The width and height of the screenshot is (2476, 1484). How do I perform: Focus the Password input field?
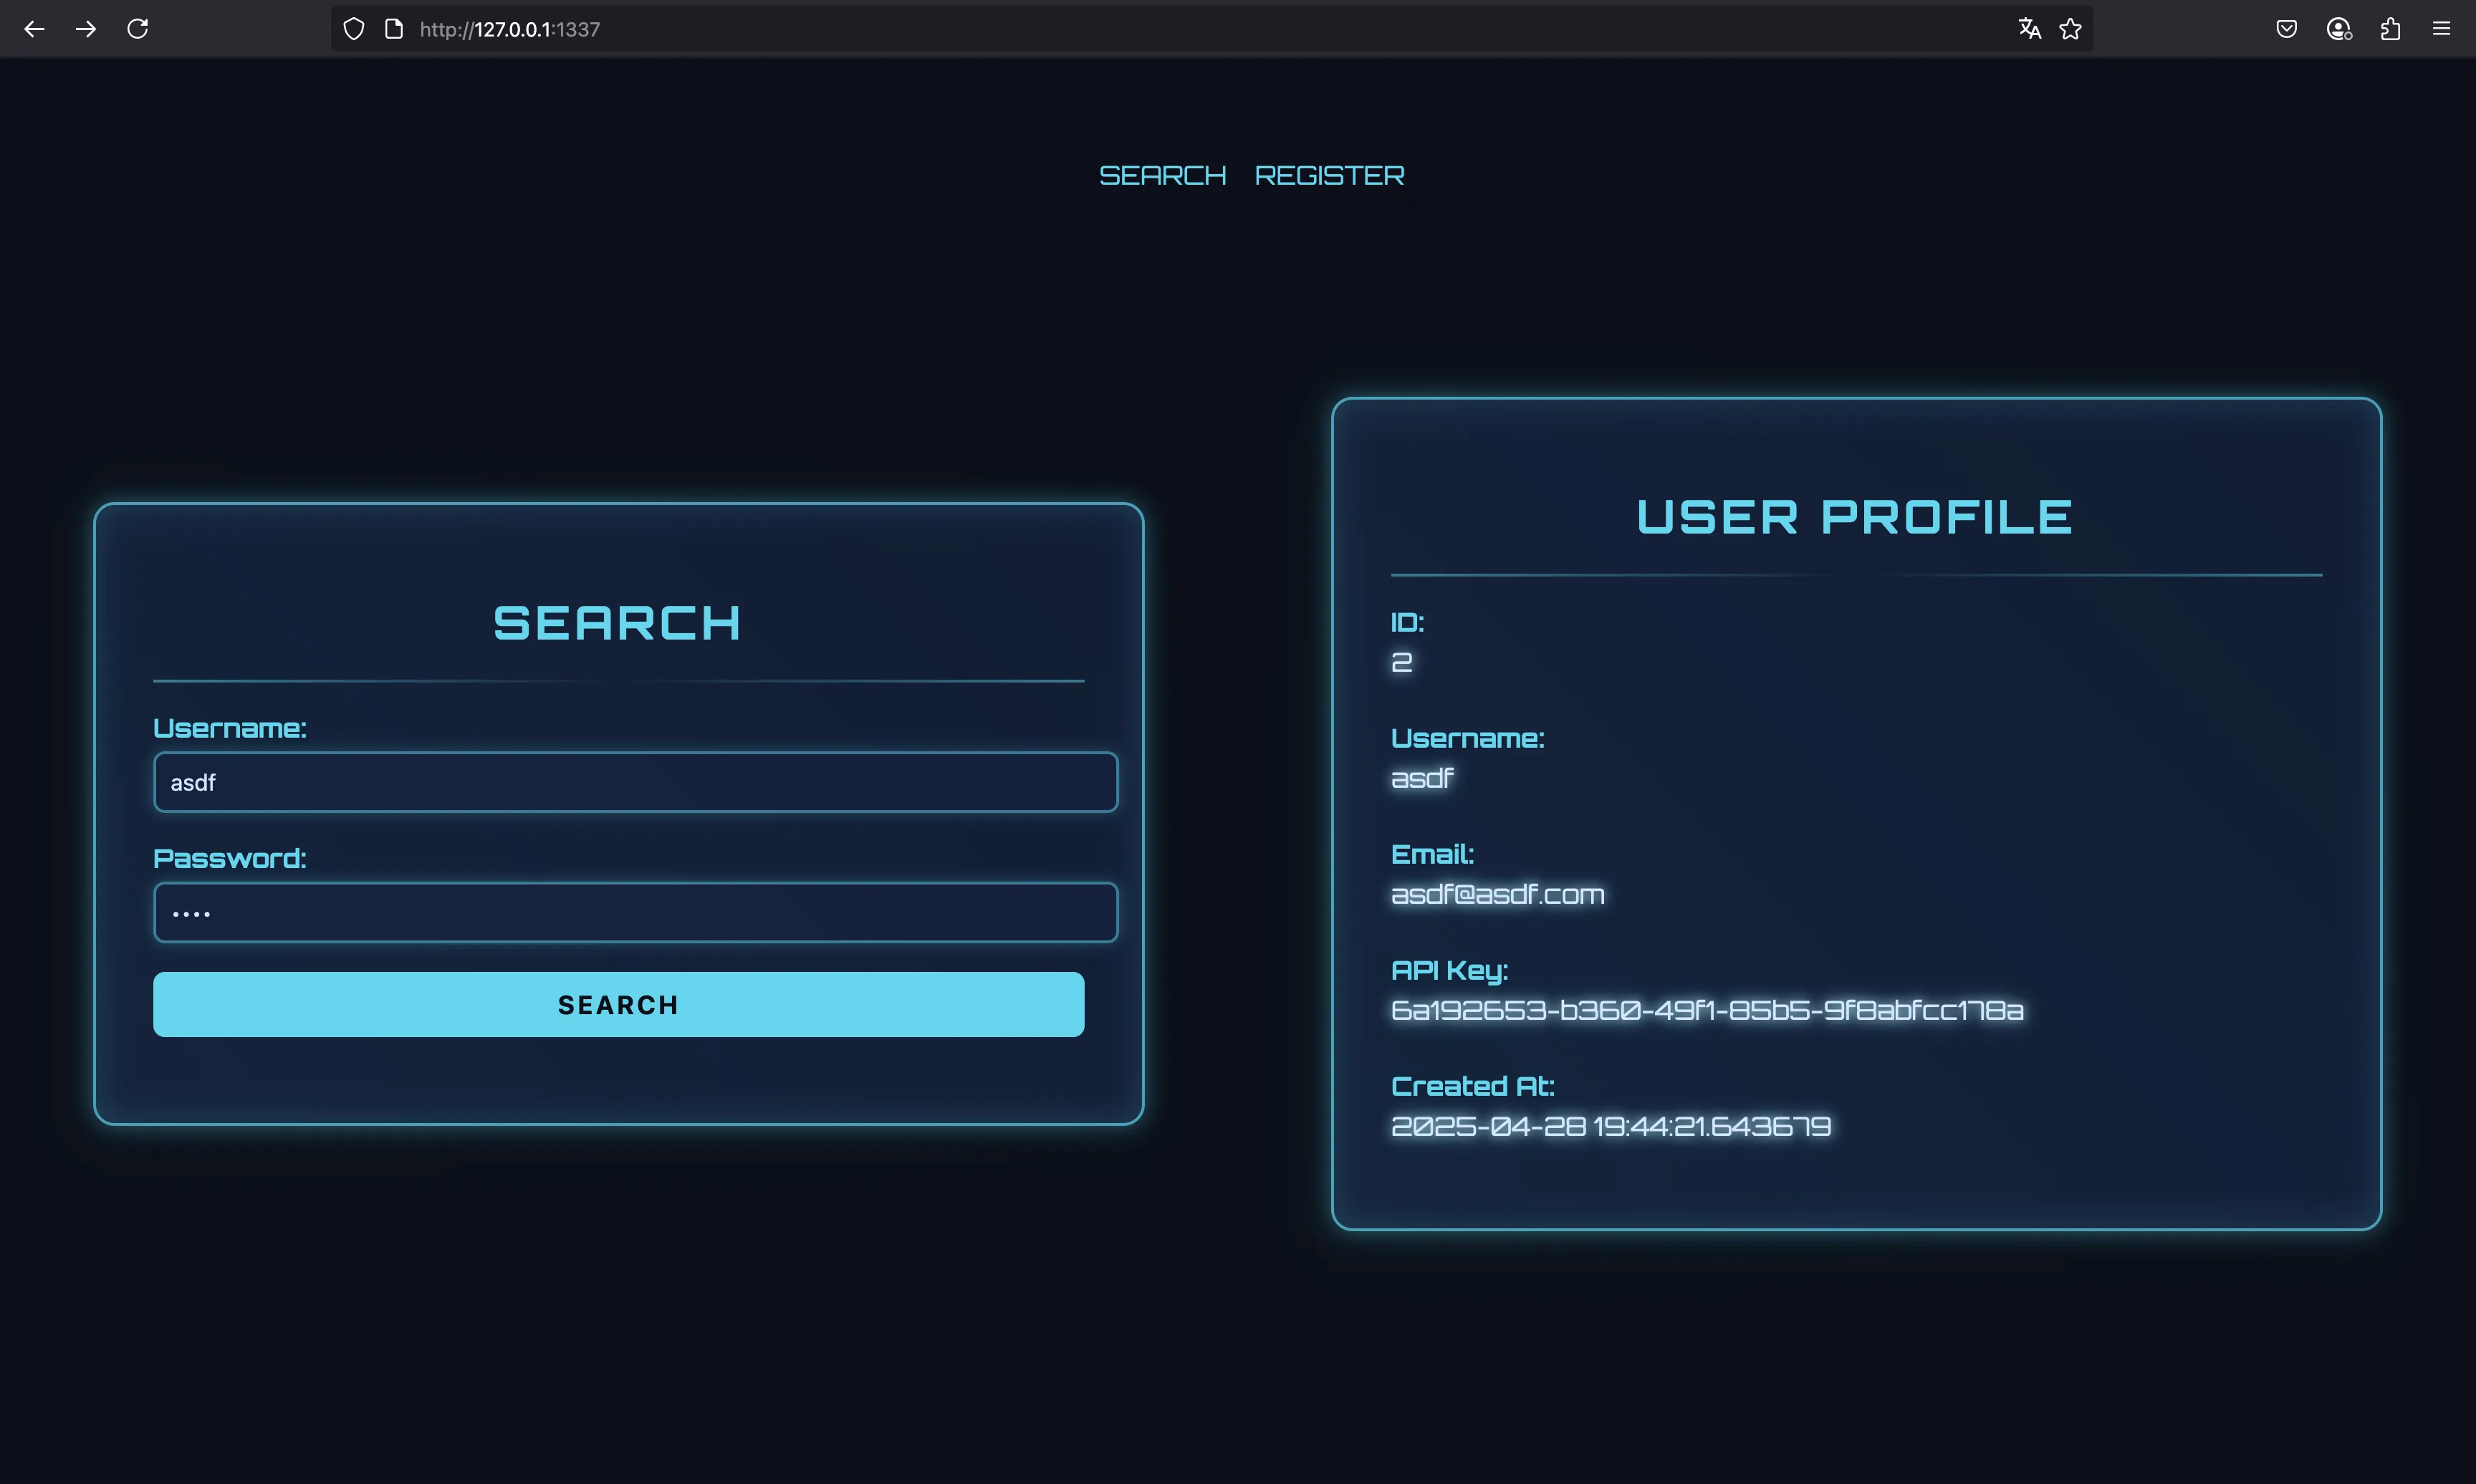click(635, 912)
